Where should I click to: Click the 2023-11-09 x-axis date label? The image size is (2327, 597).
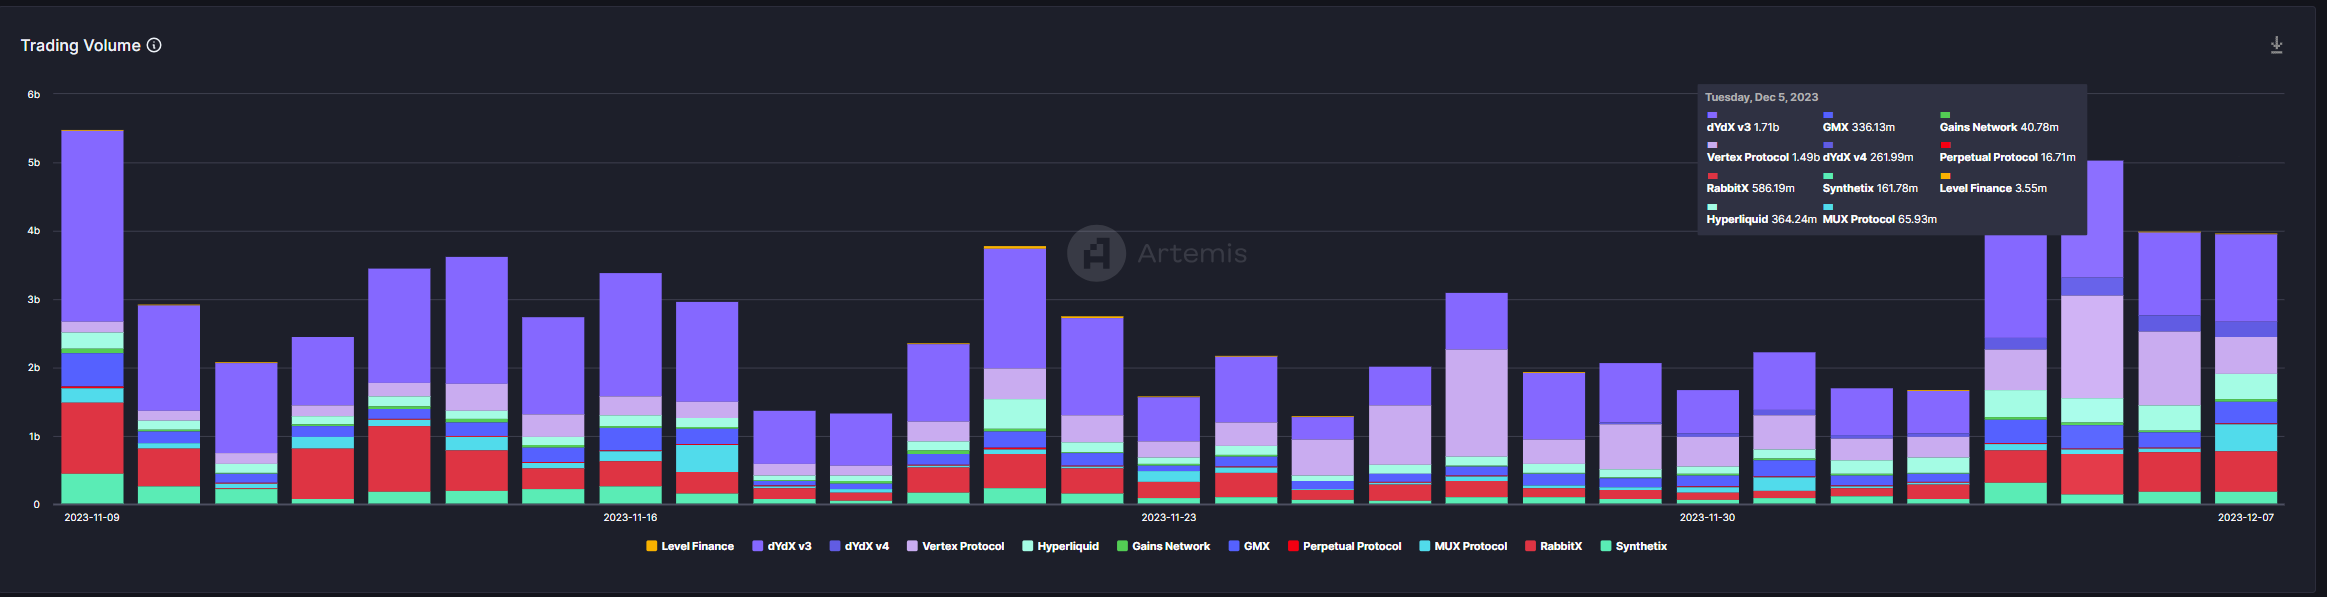pos(92,517)
